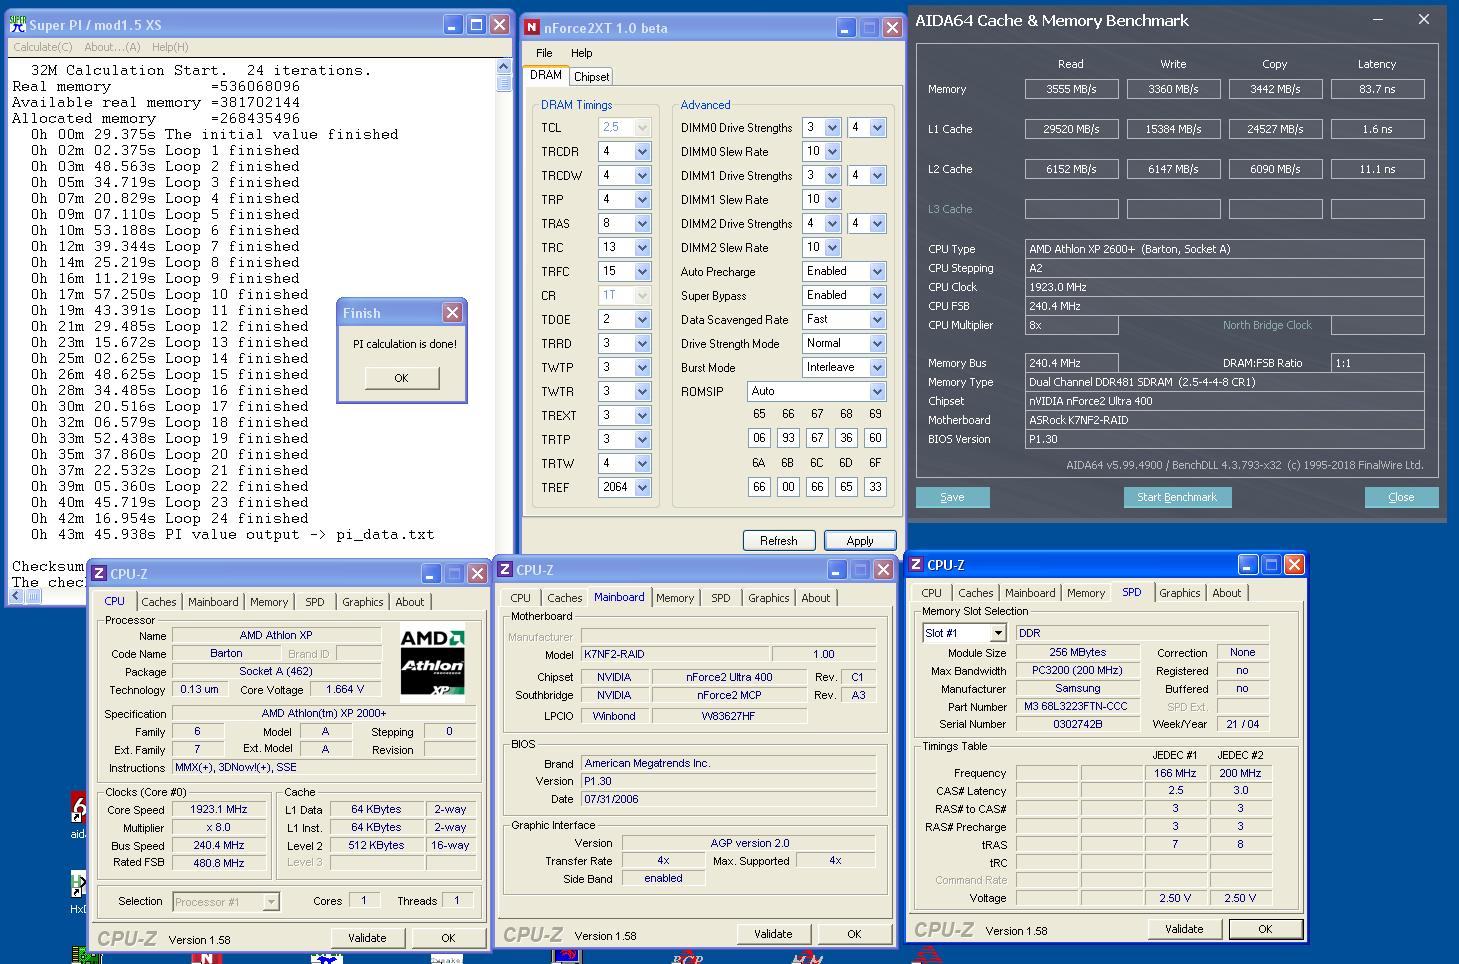Screen dimensions: 1459x964
Task: Open the Super Bypass dropdown
Action: [x=877, y=295]
